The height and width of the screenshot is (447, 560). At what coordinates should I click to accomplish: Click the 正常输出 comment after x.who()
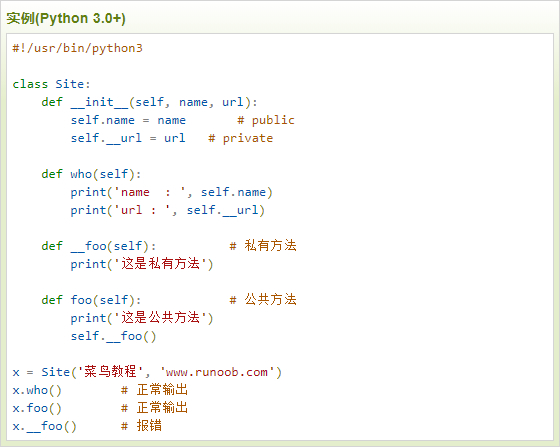(x=155, y=390)
